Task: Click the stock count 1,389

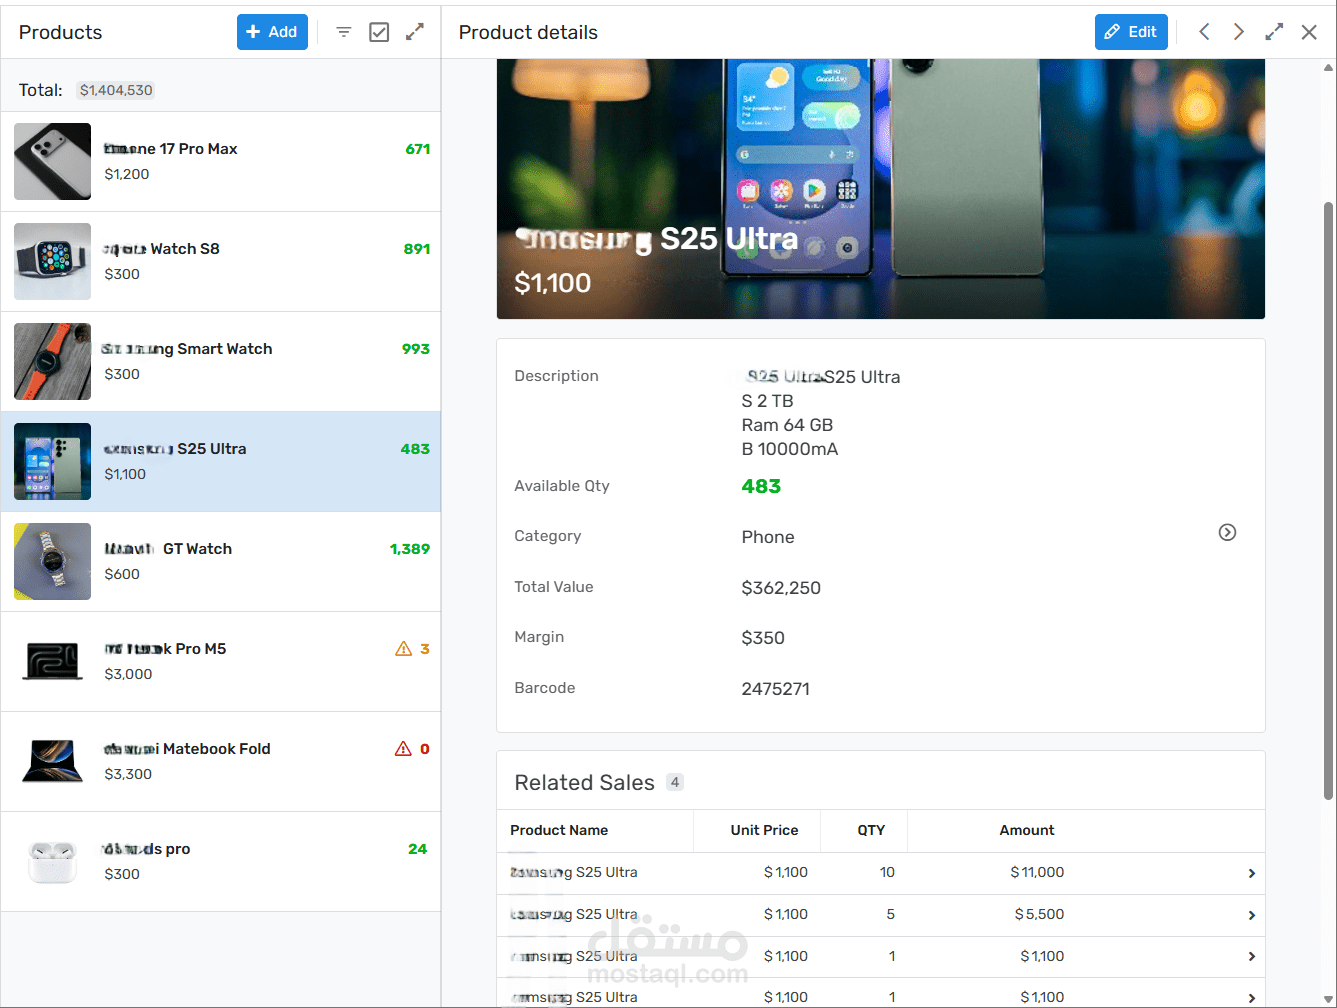Action: pyautogui.click(x=410, y=549)
